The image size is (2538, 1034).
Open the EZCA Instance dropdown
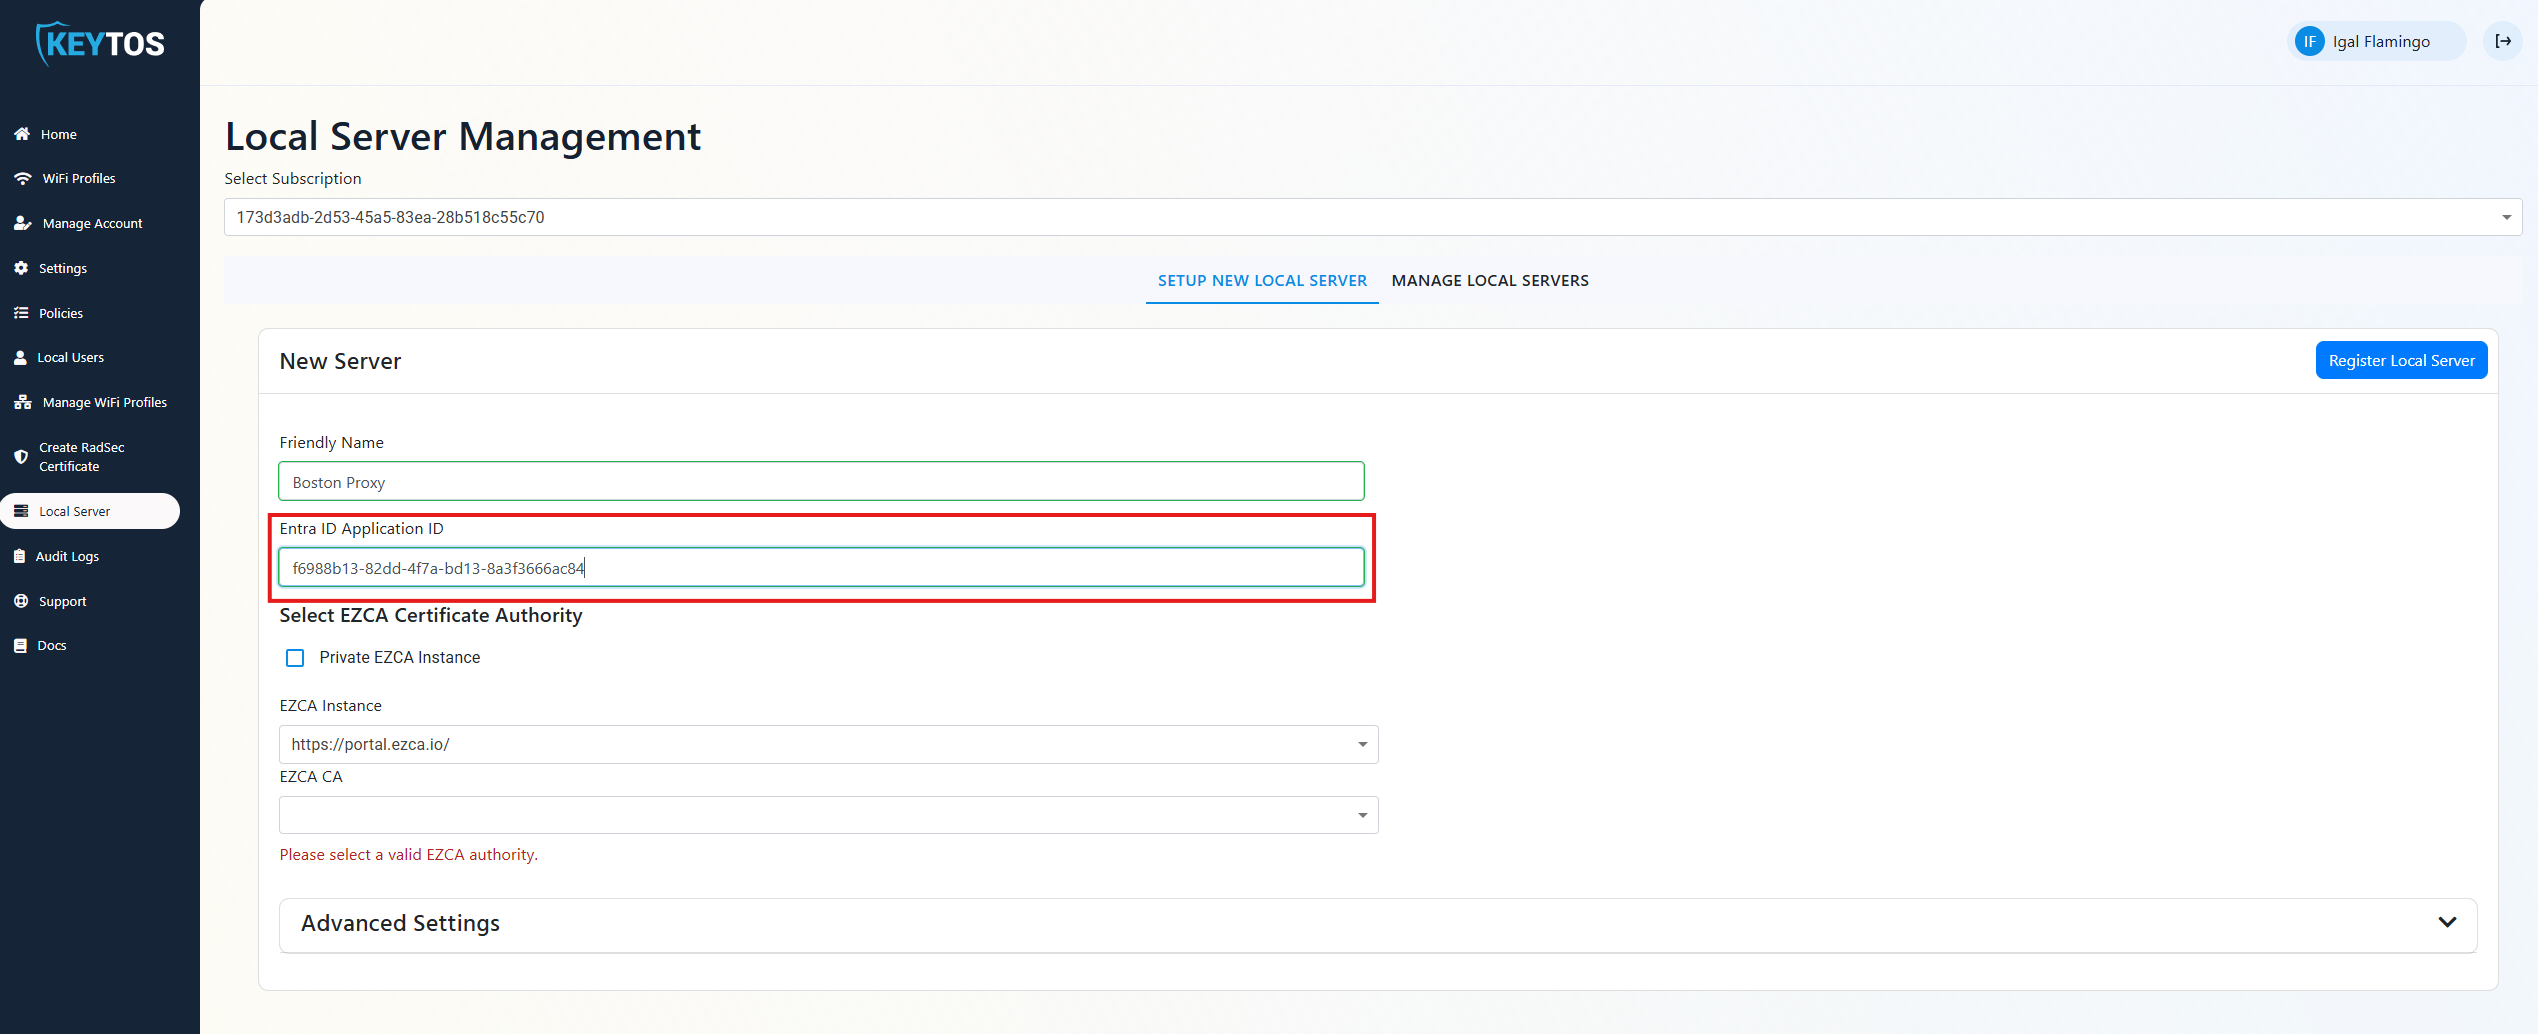click(828, 744)
